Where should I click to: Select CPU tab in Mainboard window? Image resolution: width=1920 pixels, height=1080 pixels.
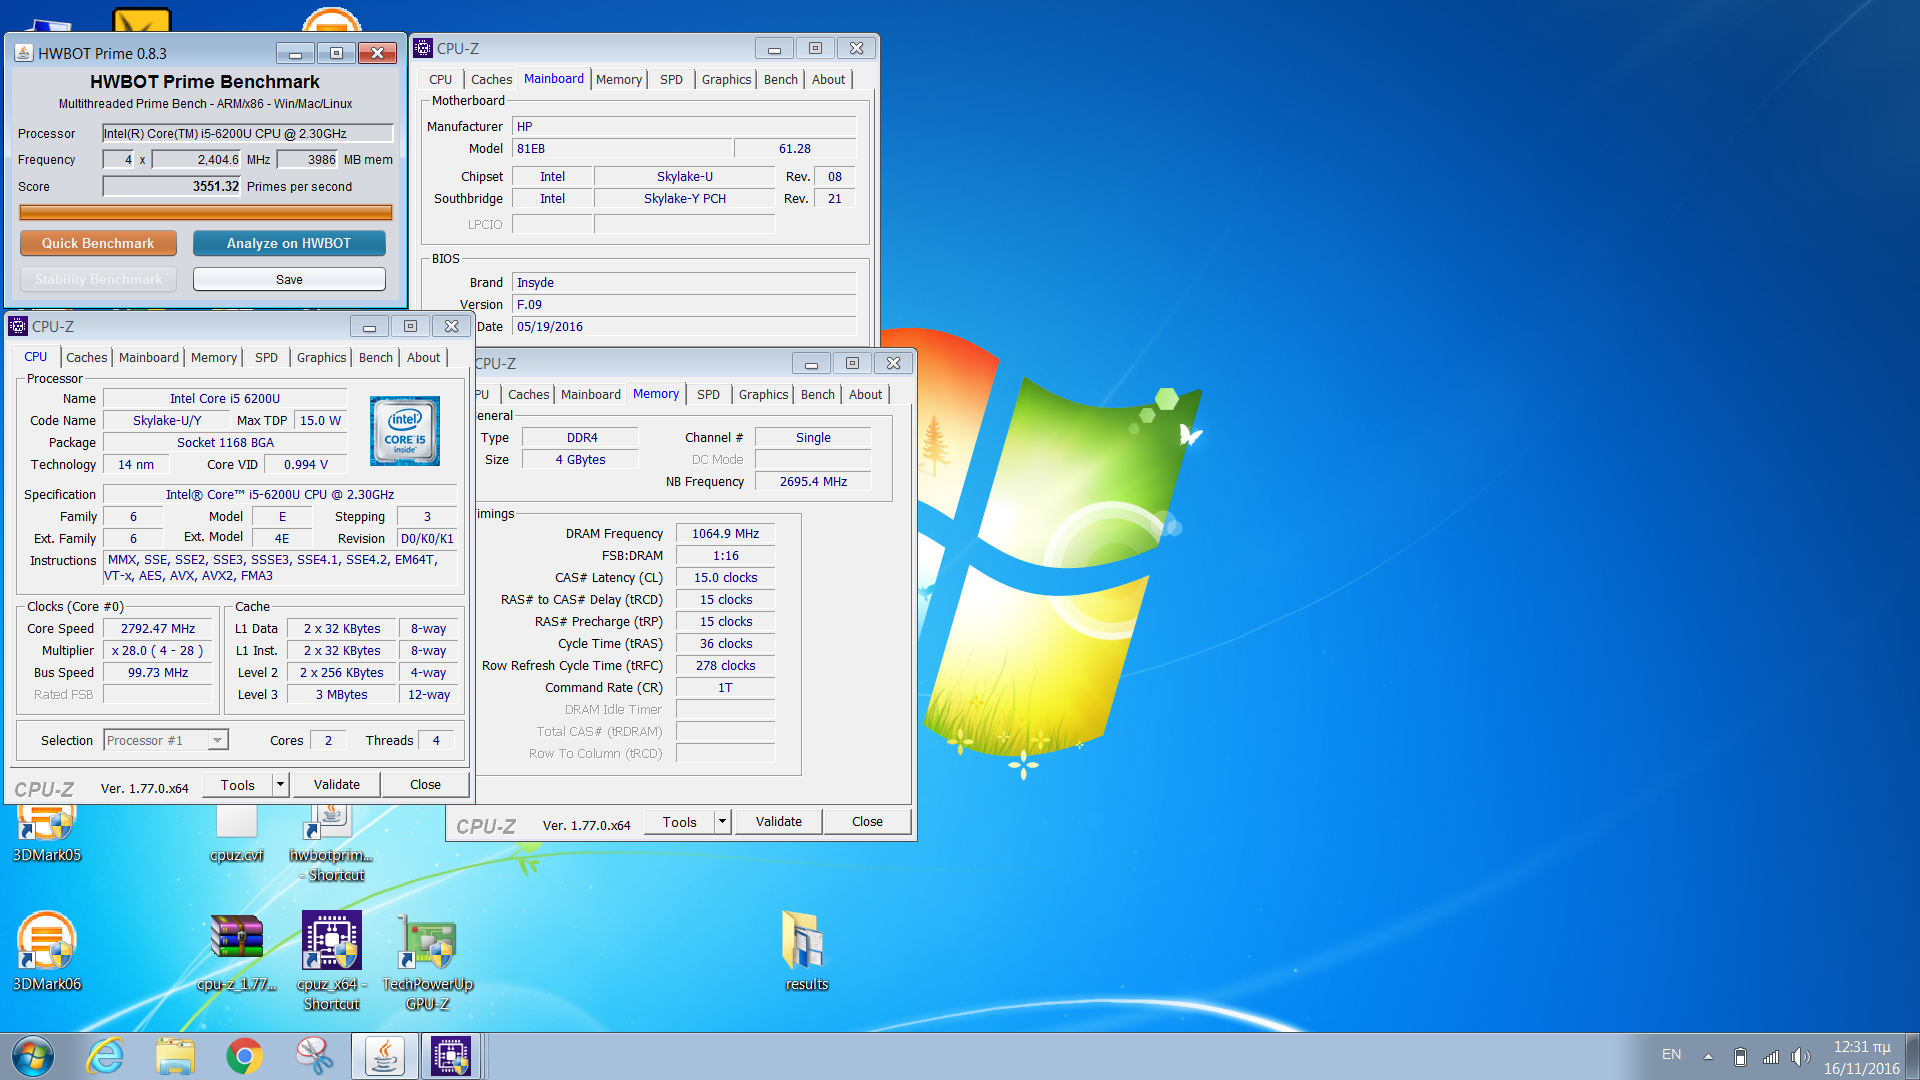point(441,79)
